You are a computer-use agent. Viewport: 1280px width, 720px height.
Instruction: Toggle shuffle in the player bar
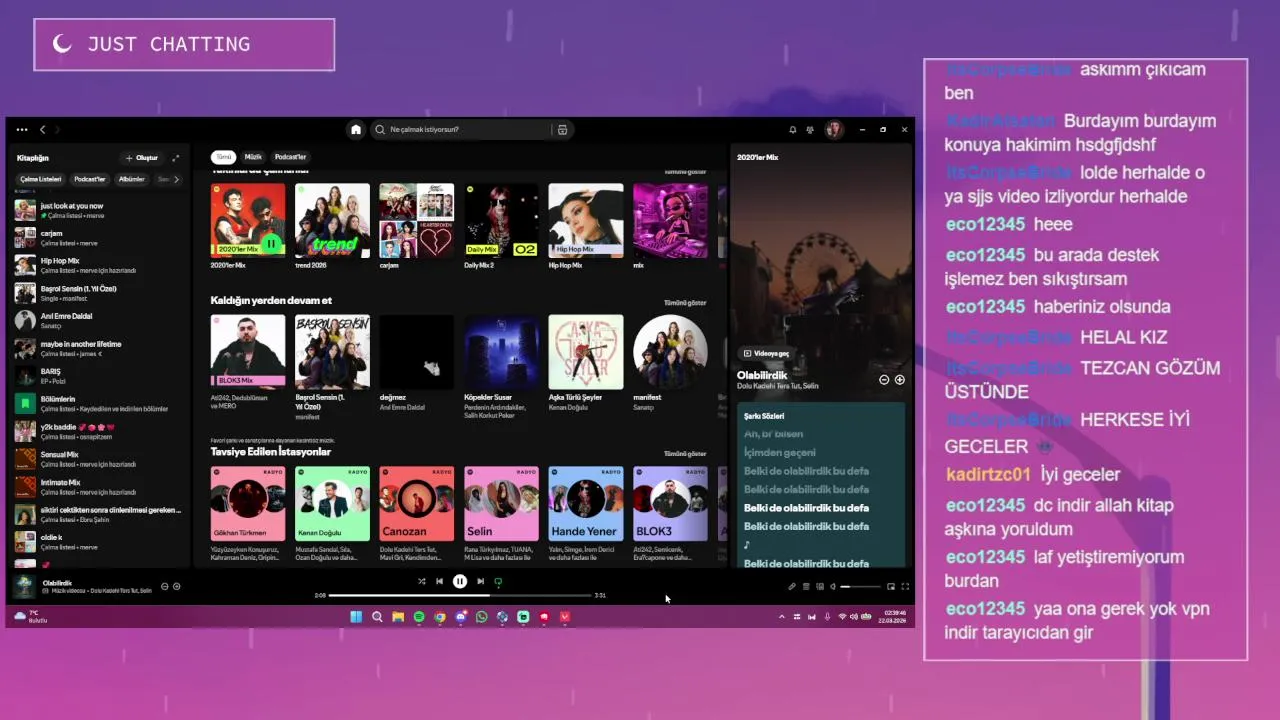click(422, 581)
